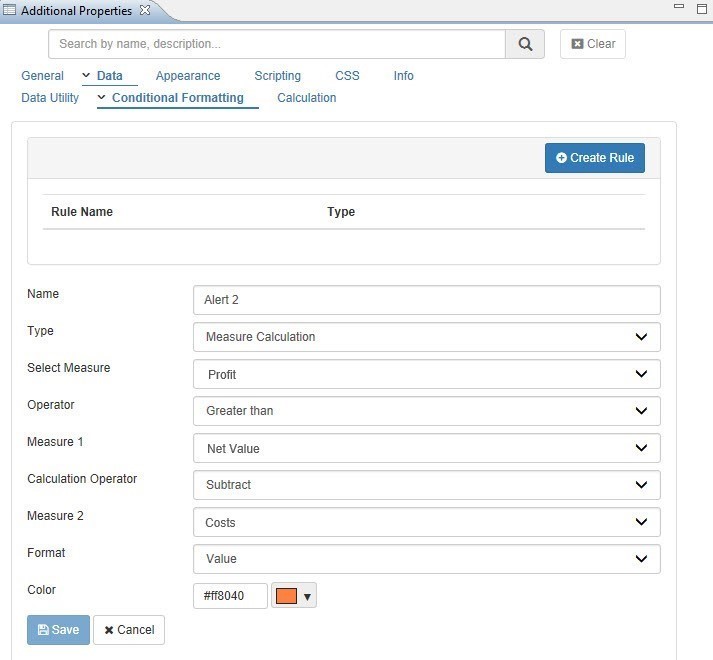Minimize the Additional Properties panel
Image resolution: width=713 pixels, height=660 pixels.
pyautogui.click(x=679, y=8)
